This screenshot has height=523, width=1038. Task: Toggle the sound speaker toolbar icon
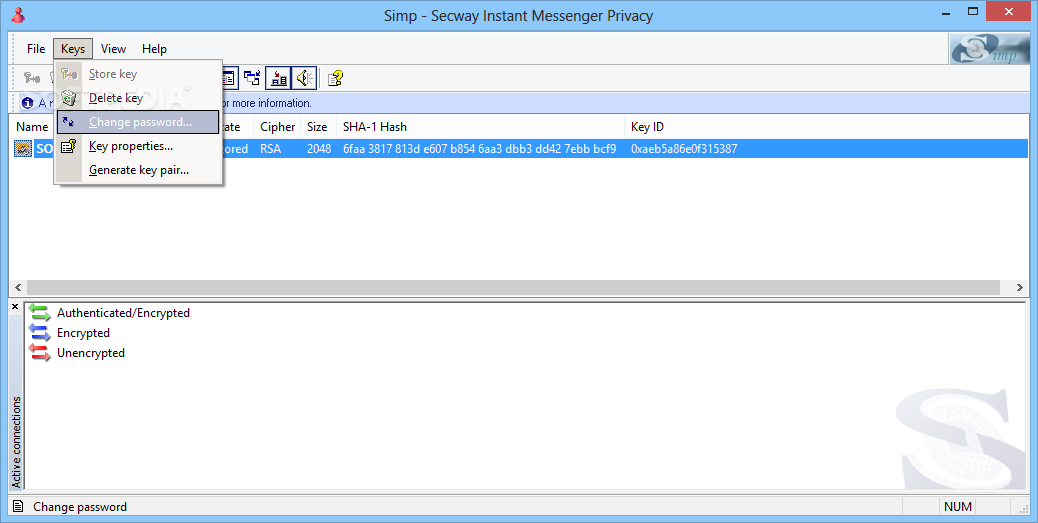pyautogui.click(x=305, y=78)
